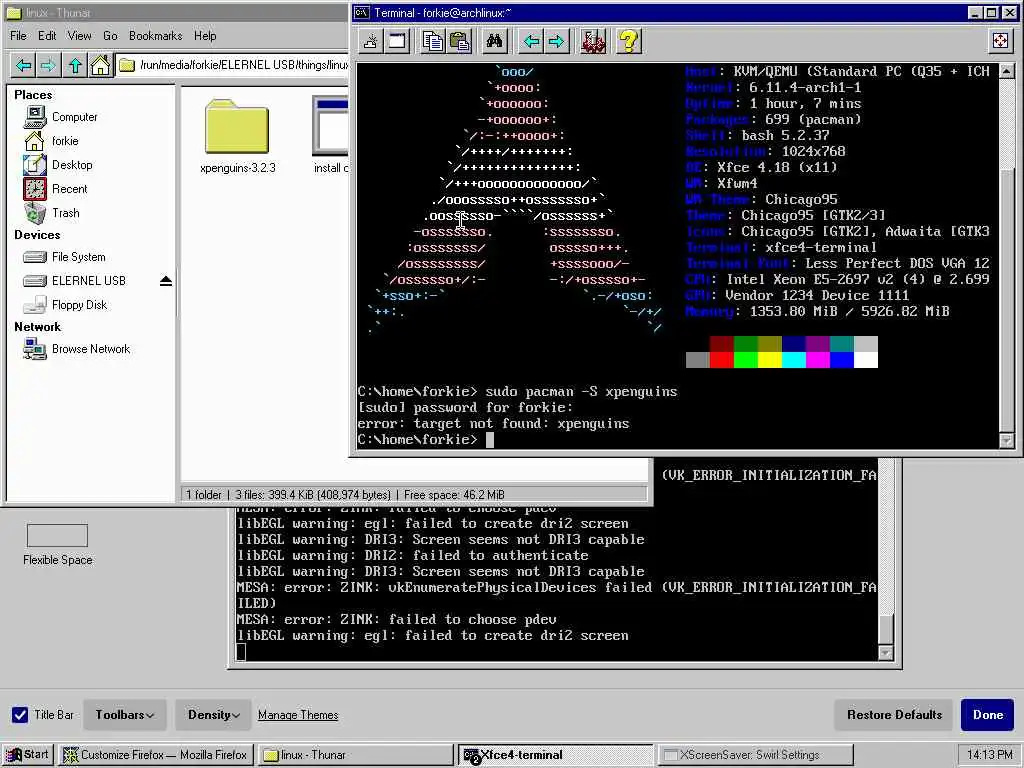Click the 'sudo pacman -S xpenguins' command text

pos(581,392)
